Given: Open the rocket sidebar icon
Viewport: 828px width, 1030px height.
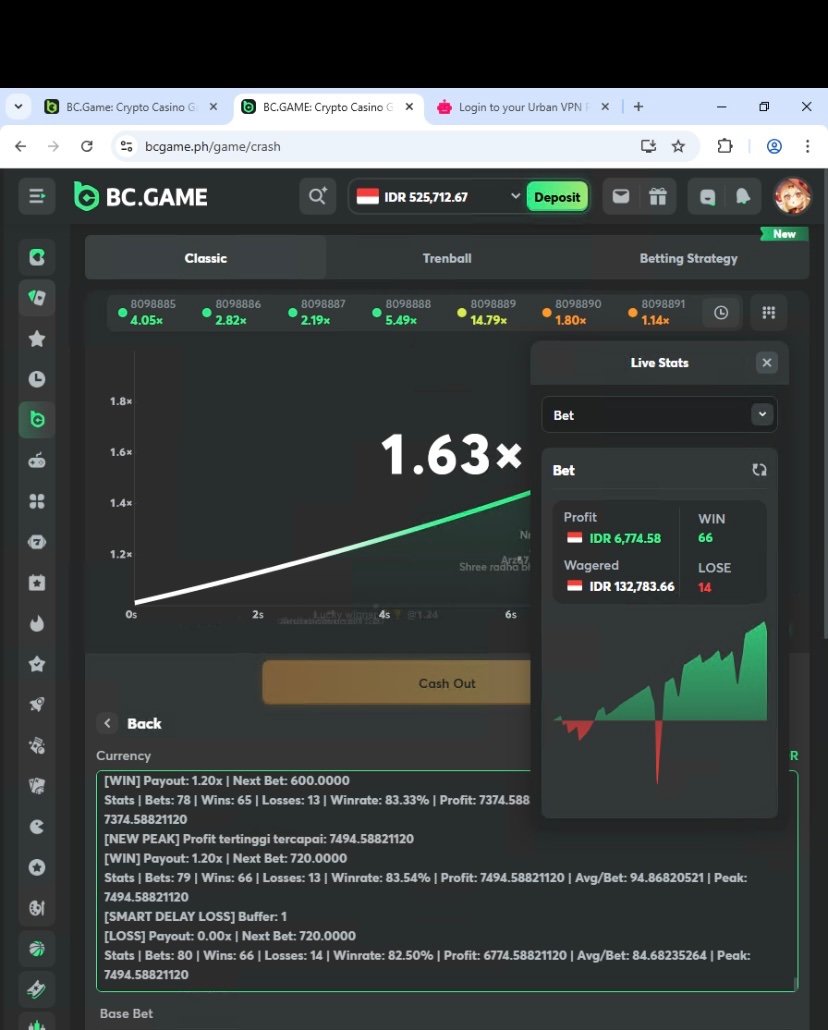Looking at the screenshot, I should [x=37, y=705].
